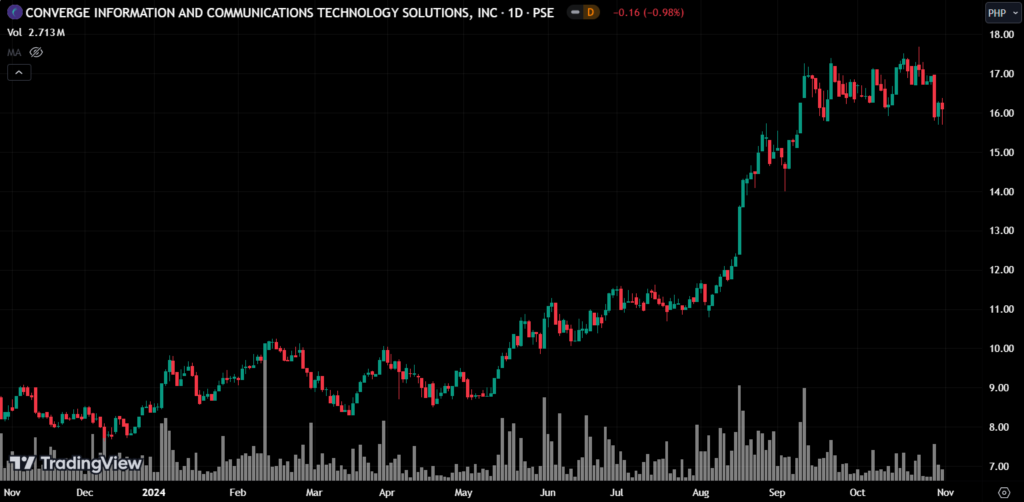This screenshot has width=1024, height=502.
Task: Click the 13.00 price axis label
Action: tap(1001, 231)
